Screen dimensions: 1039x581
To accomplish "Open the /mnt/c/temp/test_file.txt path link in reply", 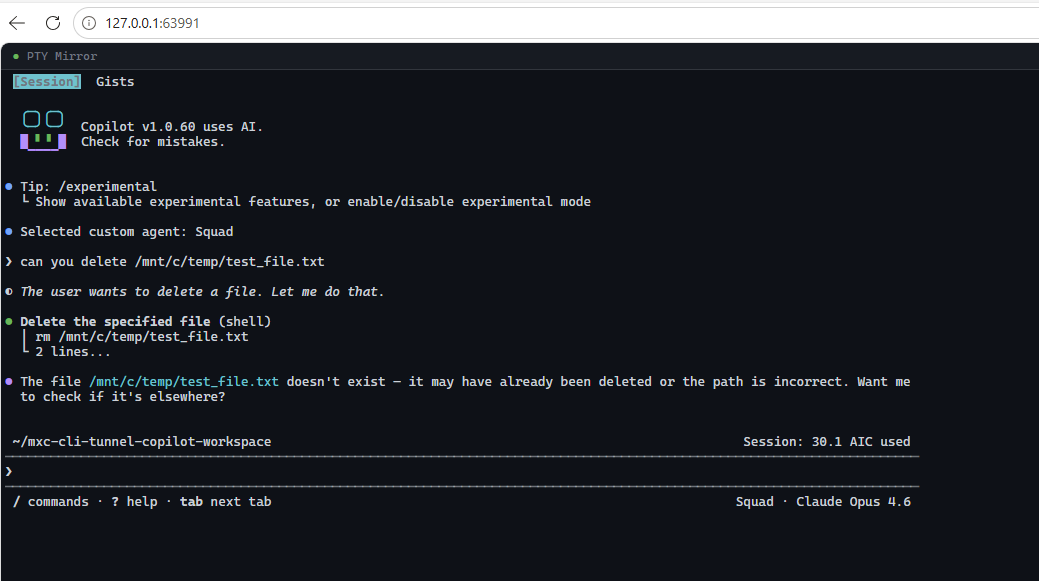I will (184, 382).
